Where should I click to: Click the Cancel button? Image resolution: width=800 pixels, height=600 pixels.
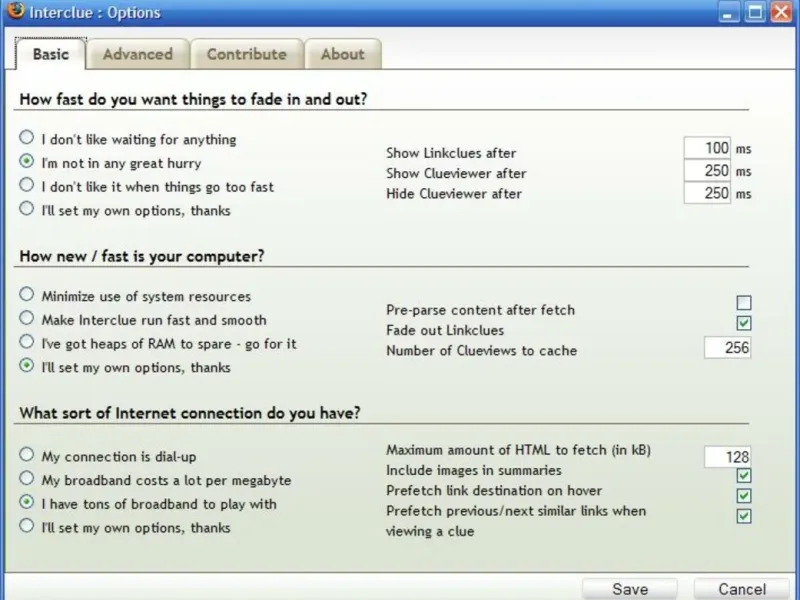[742, 589]
